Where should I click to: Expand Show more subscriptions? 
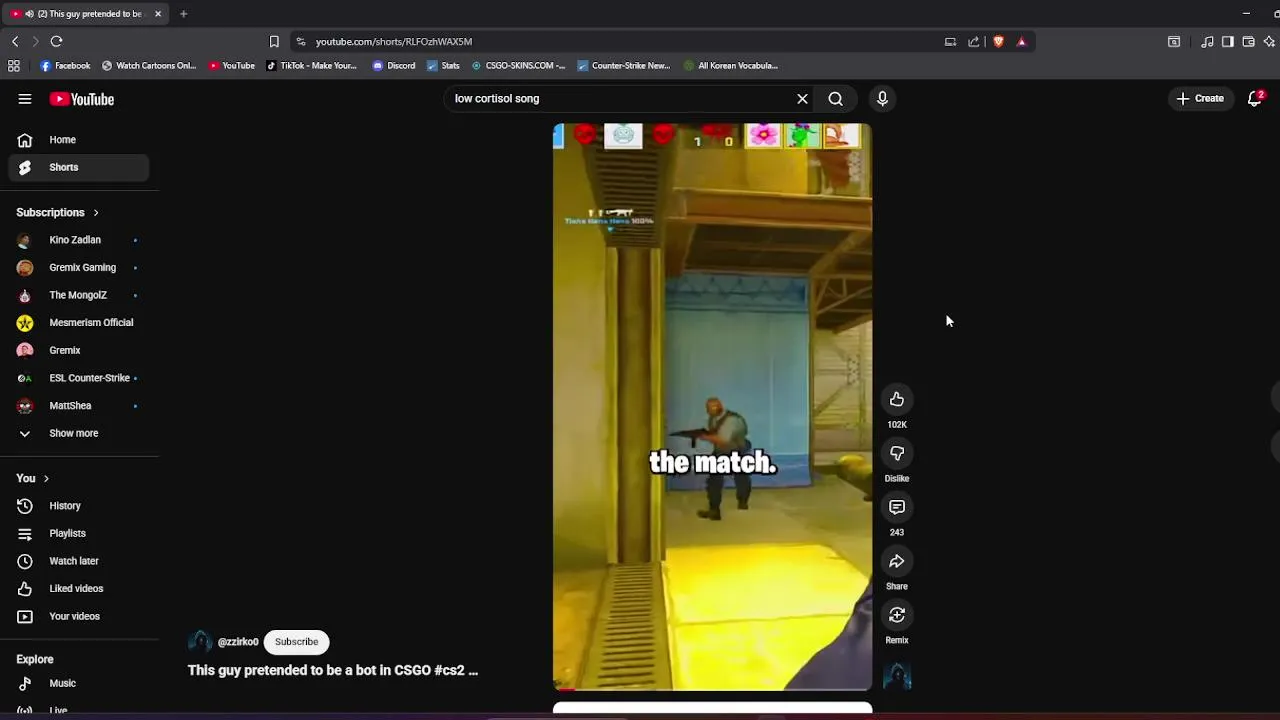79,433
